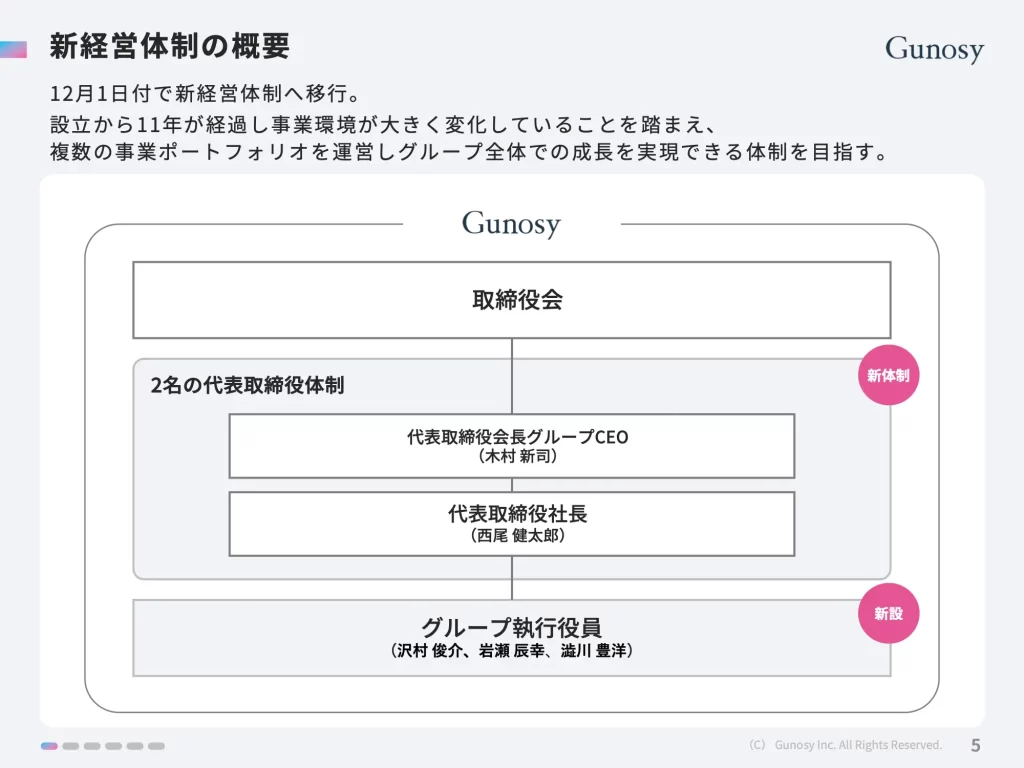Viewport: 1024px width, 768px height.
Task: Click the slide title 新経営体制の概要
Action: [x=170, y=46]
